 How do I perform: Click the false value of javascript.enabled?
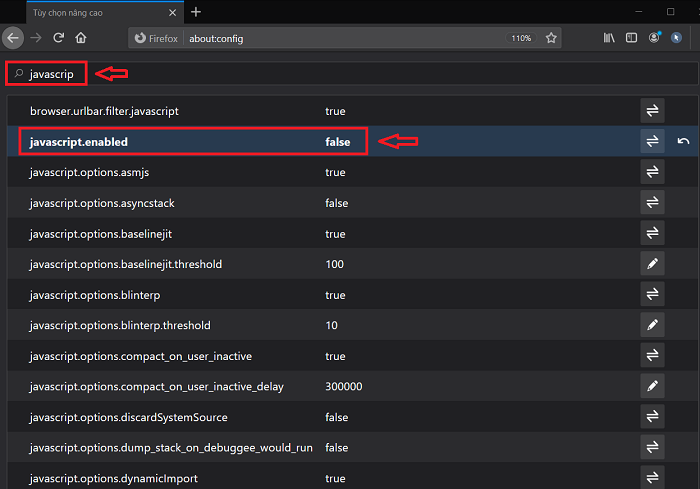(338, 142)
